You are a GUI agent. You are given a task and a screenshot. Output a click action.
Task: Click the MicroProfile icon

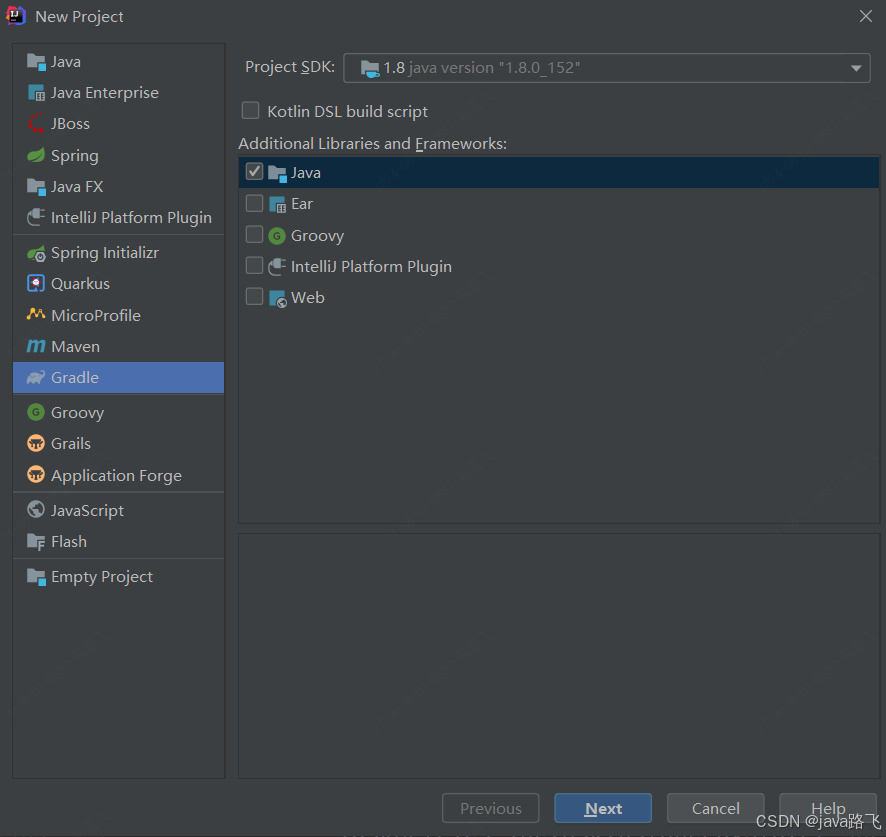(36, 314)
